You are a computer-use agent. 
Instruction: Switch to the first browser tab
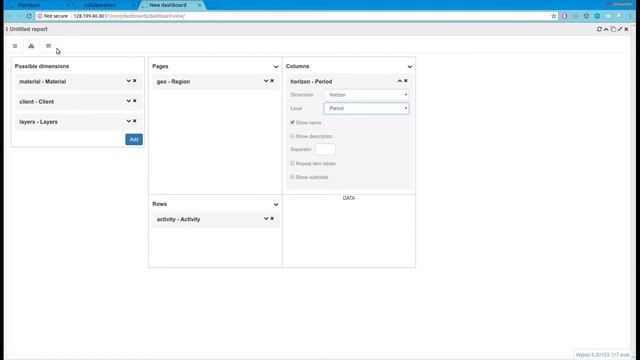[29, 5]
